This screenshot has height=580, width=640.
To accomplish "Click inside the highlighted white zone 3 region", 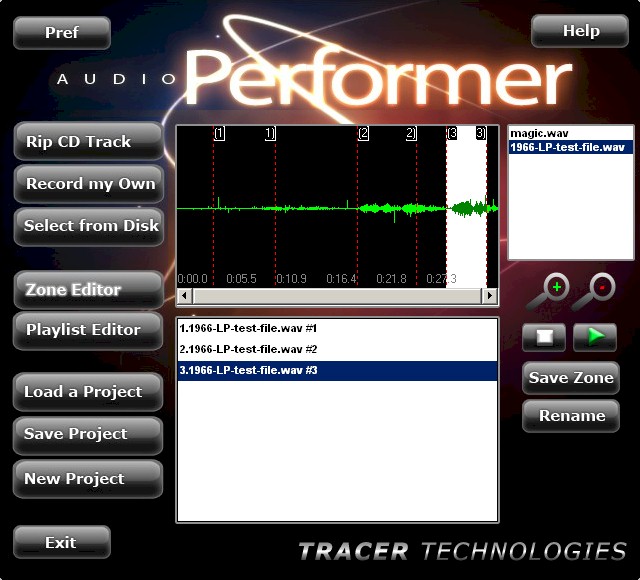I will (x=467, y=206).
